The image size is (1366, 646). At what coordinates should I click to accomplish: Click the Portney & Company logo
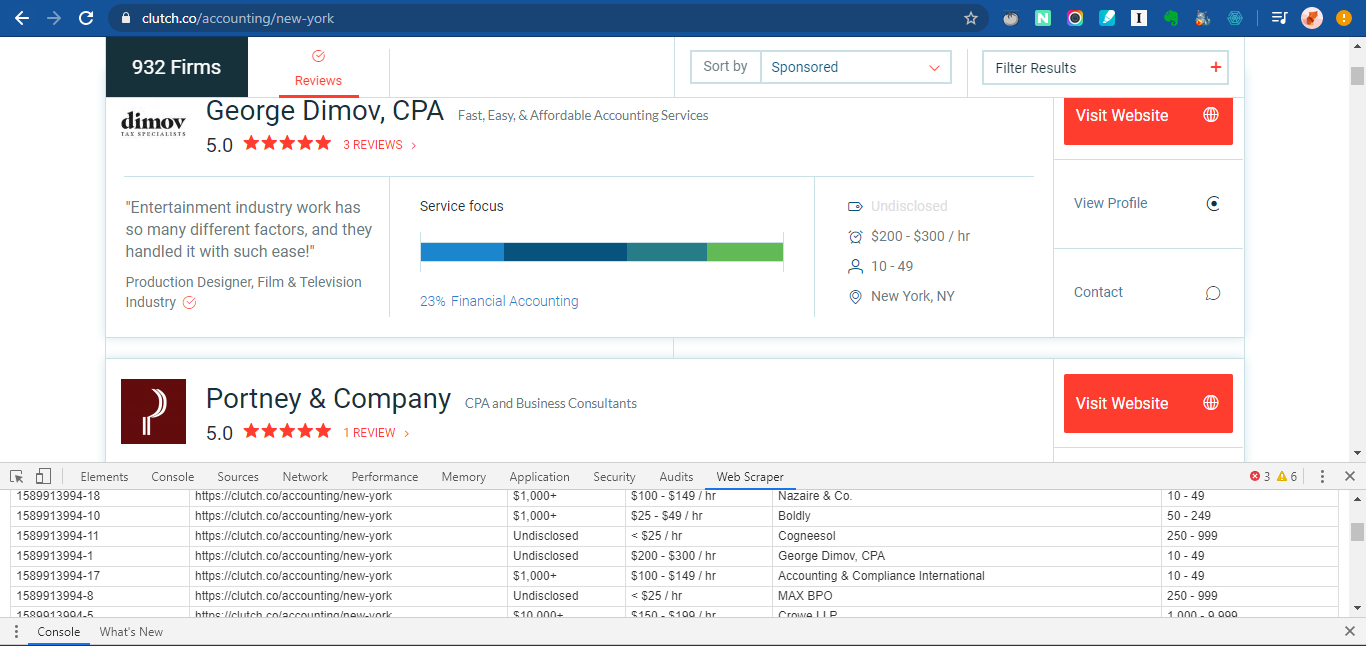153,411
